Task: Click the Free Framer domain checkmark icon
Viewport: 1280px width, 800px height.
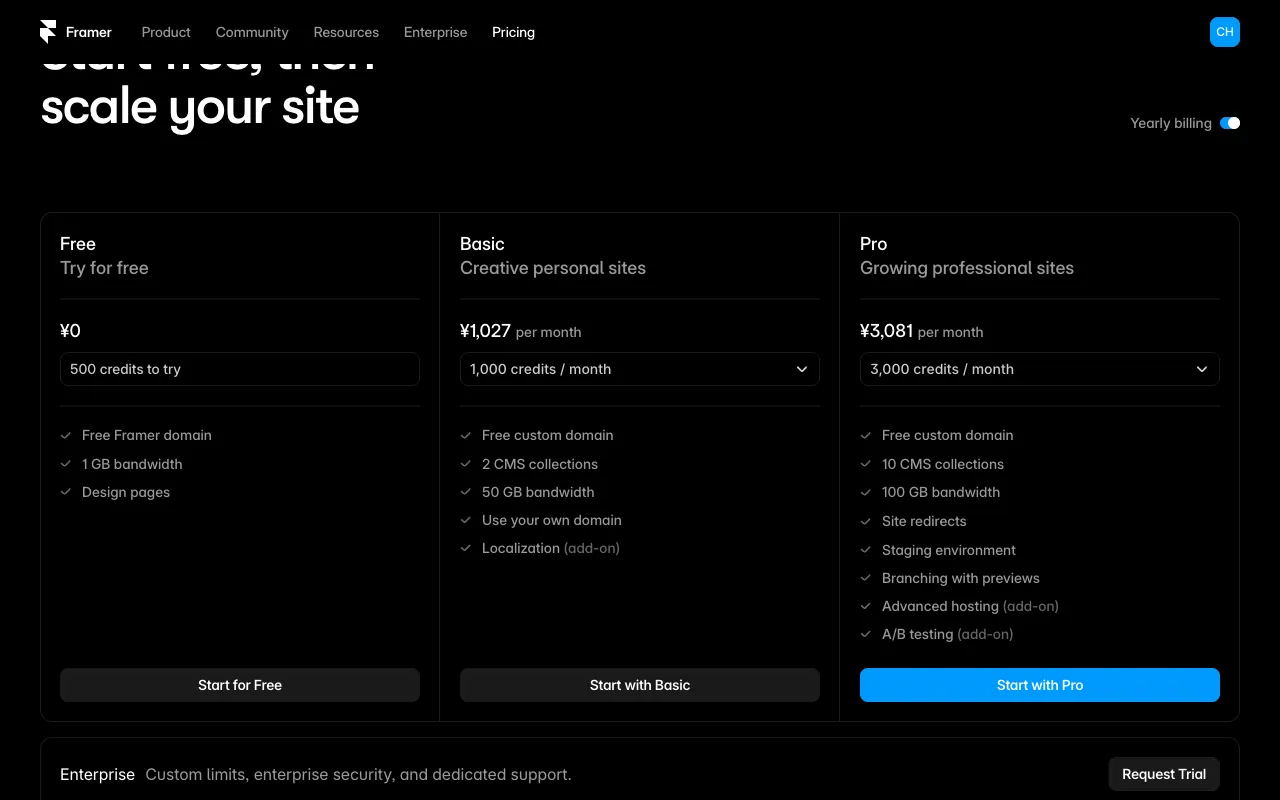Action: click(x=66, y=435)
